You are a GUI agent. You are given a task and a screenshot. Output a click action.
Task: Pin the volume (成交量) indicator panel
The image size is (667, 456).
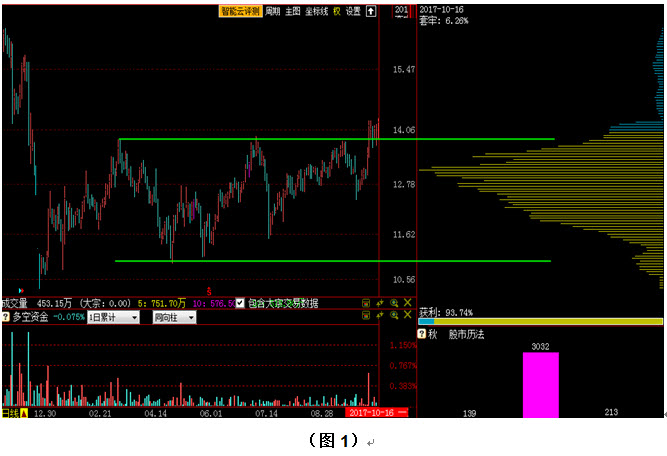tap(381, 303)
